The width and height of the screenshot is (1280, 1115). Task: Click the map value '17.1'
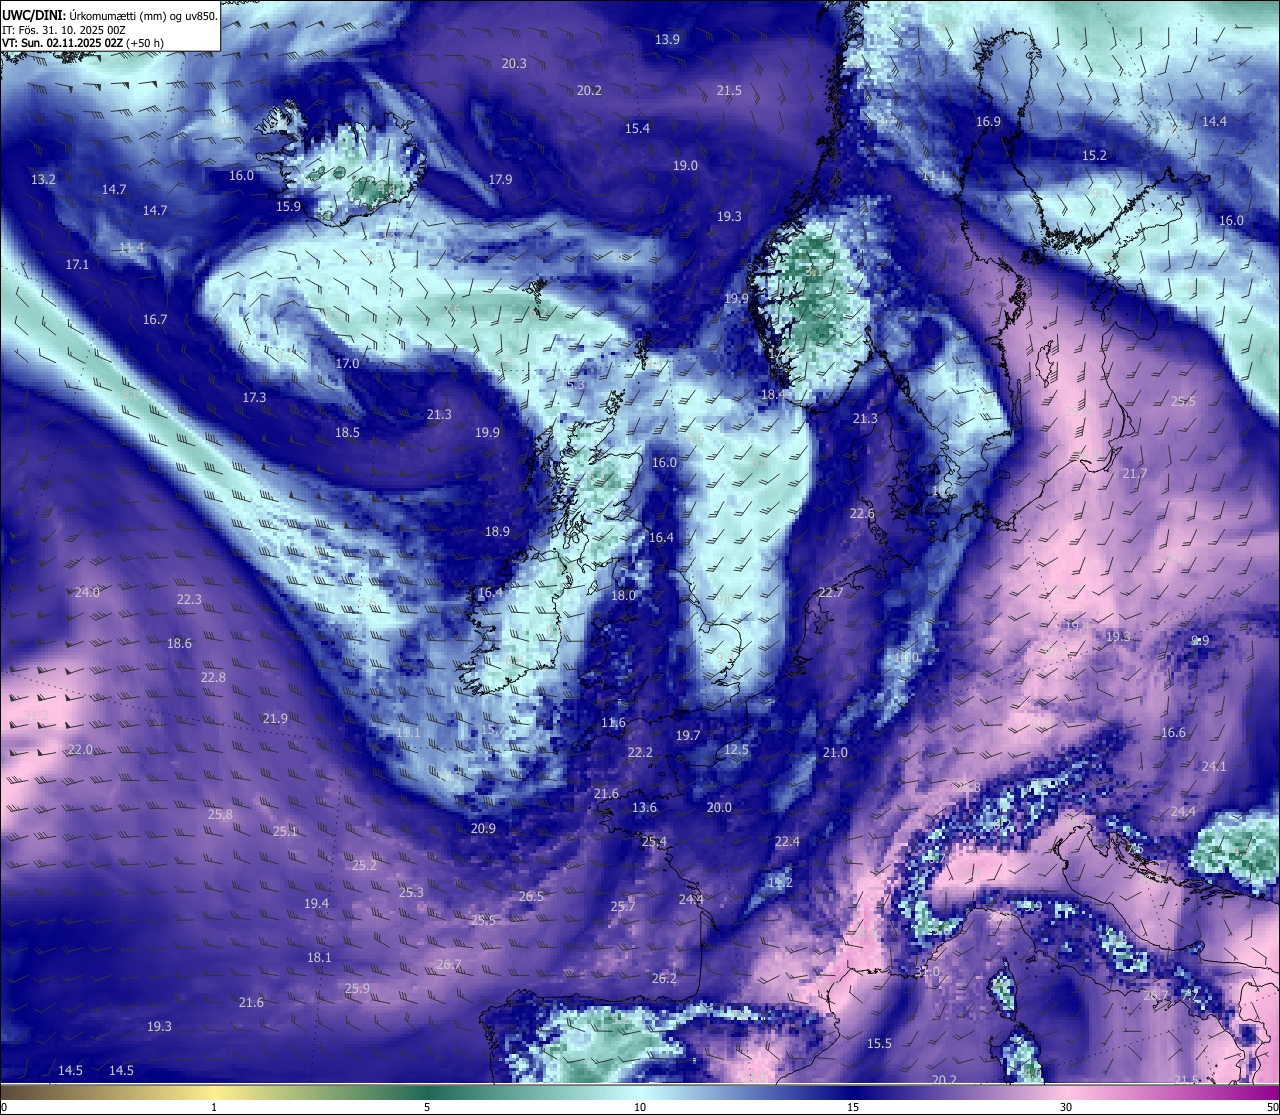[x=77, y=264]
